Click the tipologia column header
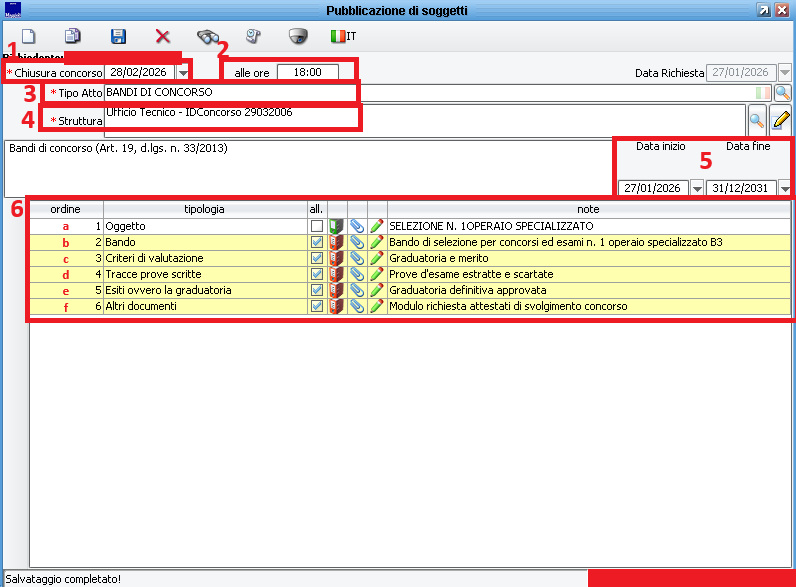This screenshot has width=796, height=587. (205, 209)
